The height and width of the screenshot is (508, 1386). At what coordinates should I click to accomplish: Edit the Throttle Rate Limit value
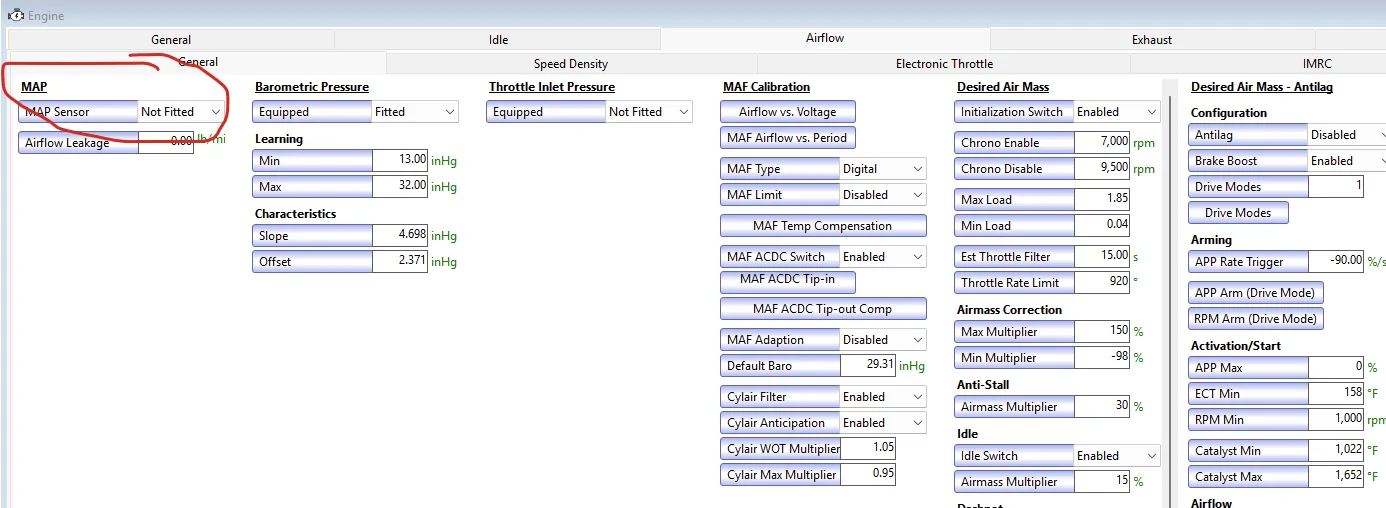[1102, 283]
